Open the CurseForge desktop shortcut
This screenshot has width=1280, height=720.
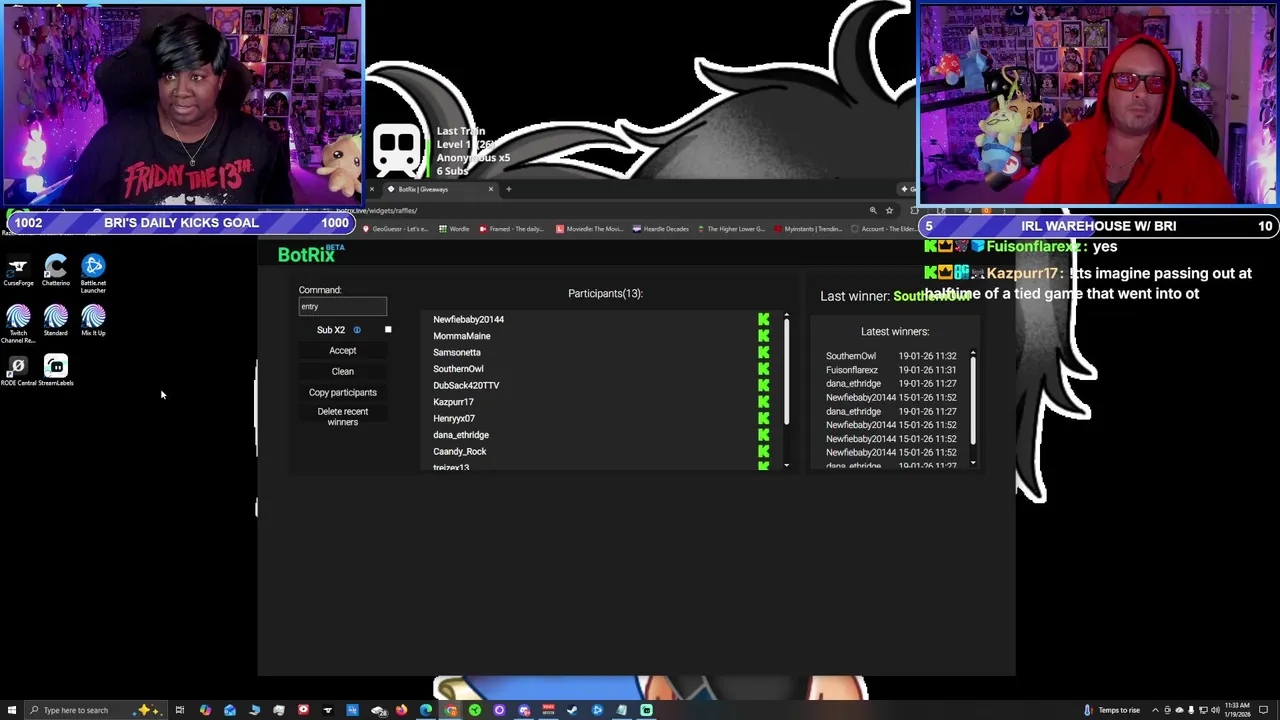pos(18,270)
